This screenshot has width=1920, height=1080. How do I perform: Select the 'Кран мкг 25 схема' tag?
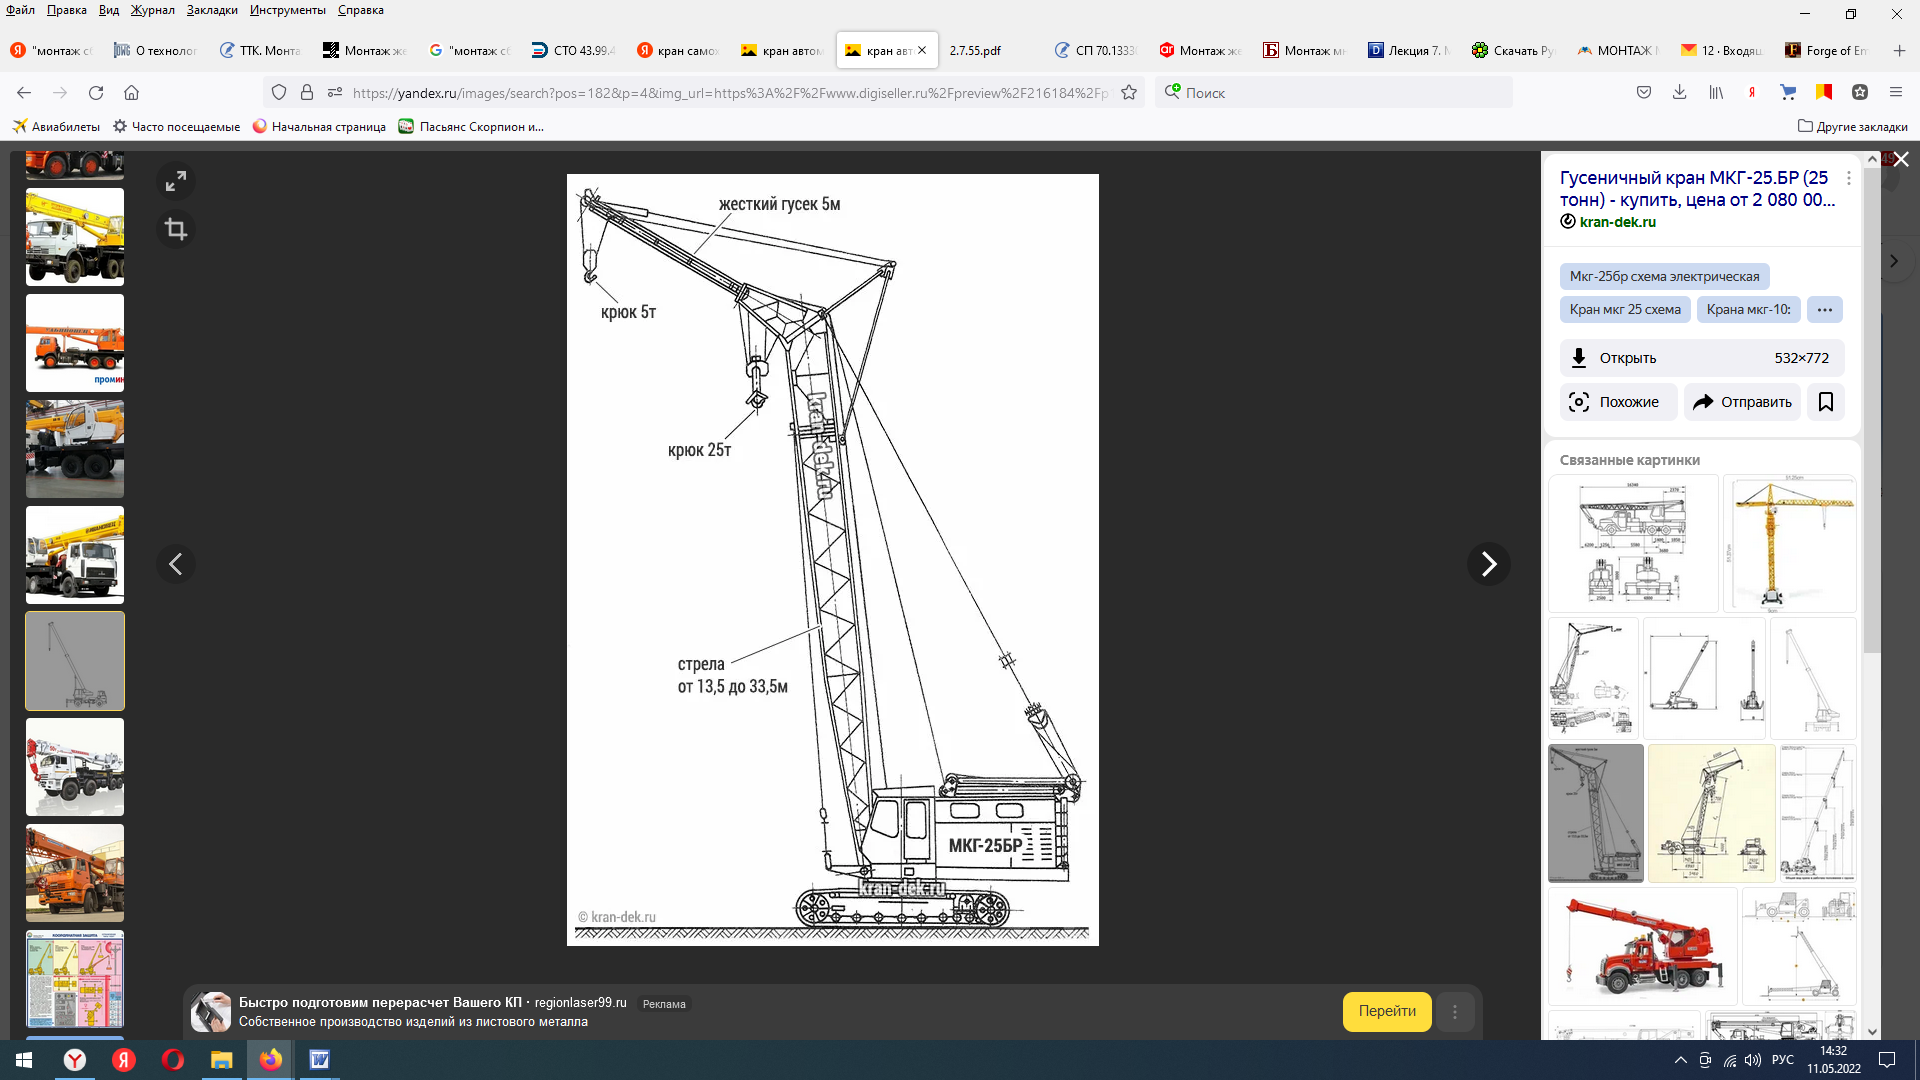[x=1625, y=310]
